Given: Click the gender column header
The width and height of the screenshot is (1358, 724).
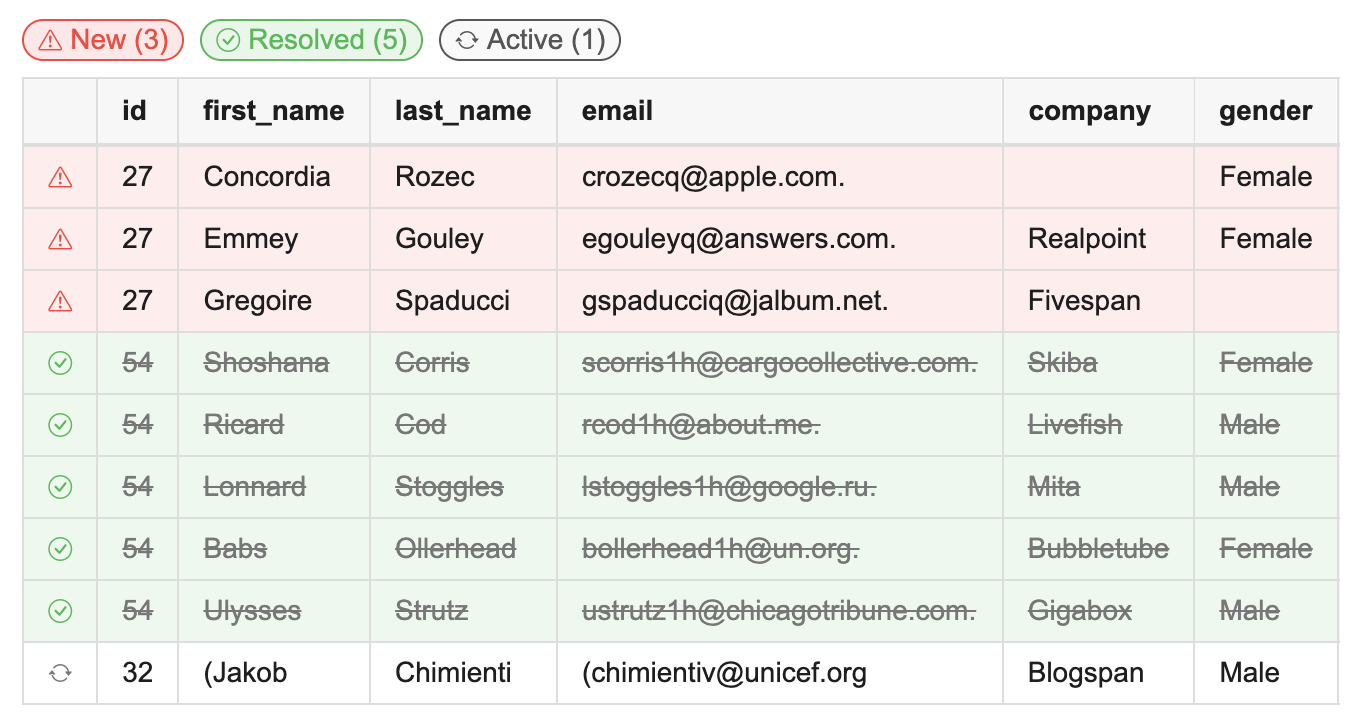Looking at the screenshot, I should (1265, 111).
